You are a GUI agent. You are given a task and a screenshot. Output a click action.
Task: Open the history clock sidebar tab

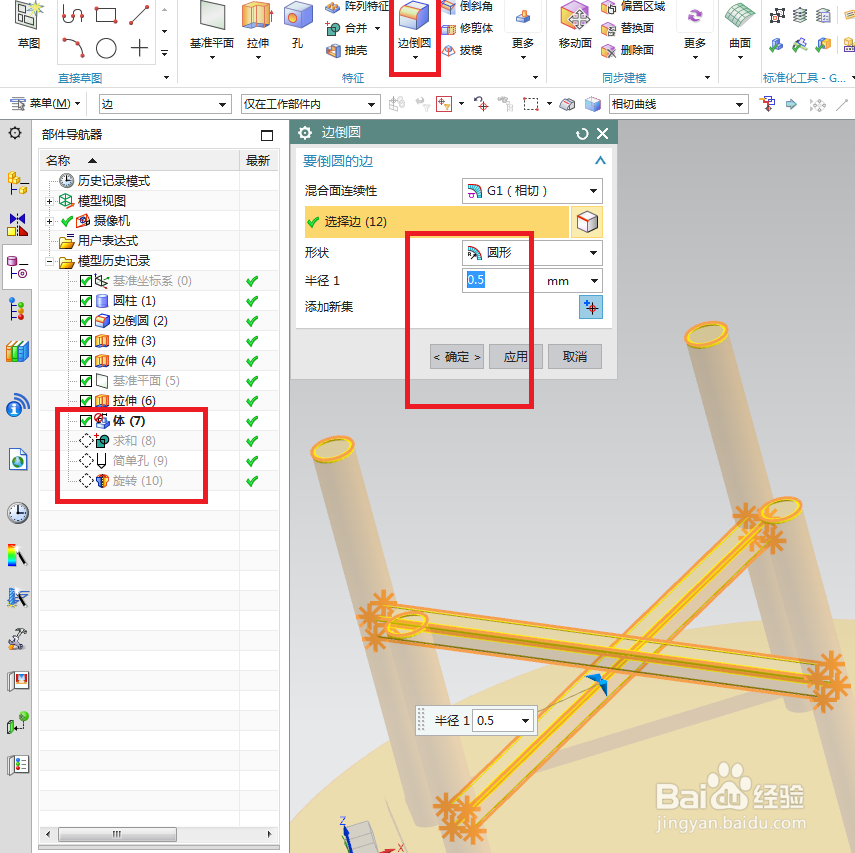17,513
